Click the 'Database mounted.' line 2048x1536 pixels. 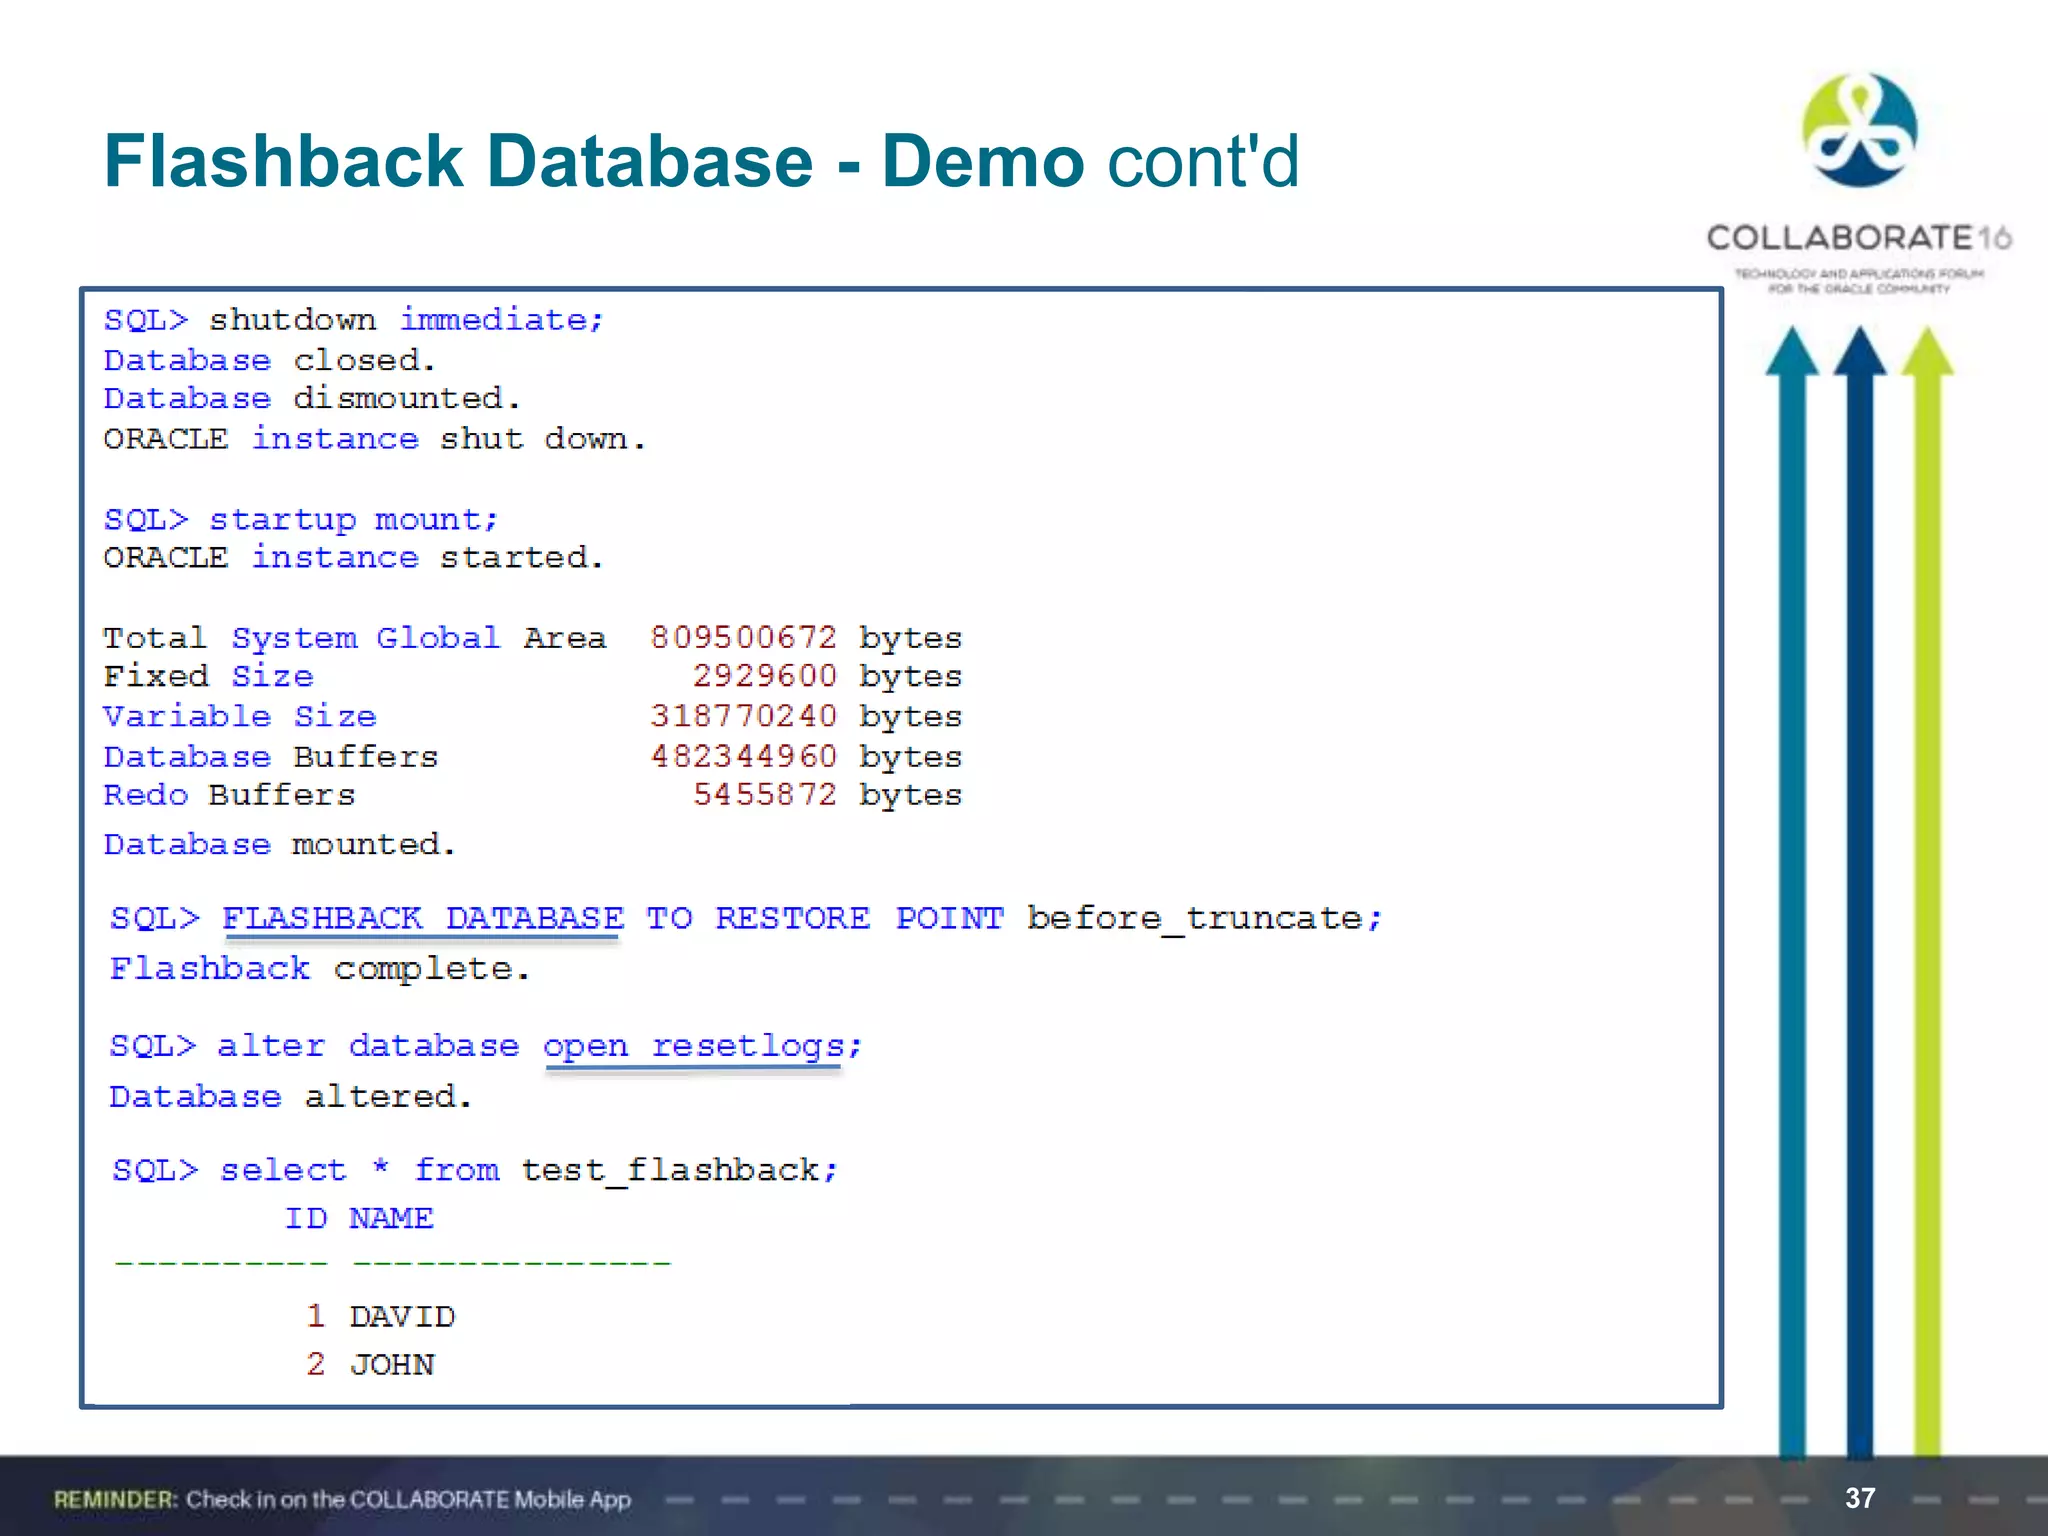[x=280, y=845]
